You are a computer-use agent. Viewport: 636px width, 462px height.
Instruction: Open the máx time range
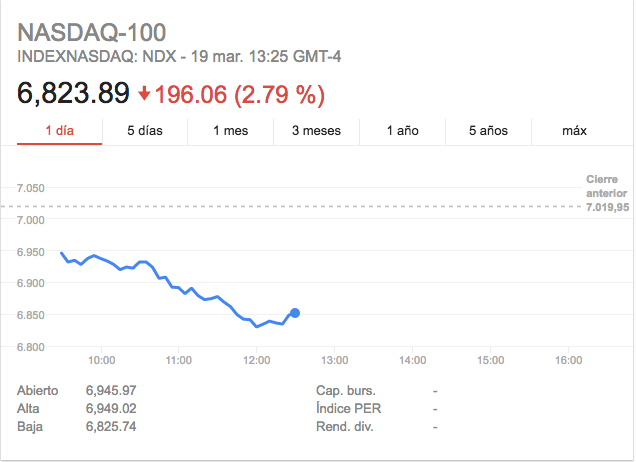pyautogui.click(x=574, y=131)
